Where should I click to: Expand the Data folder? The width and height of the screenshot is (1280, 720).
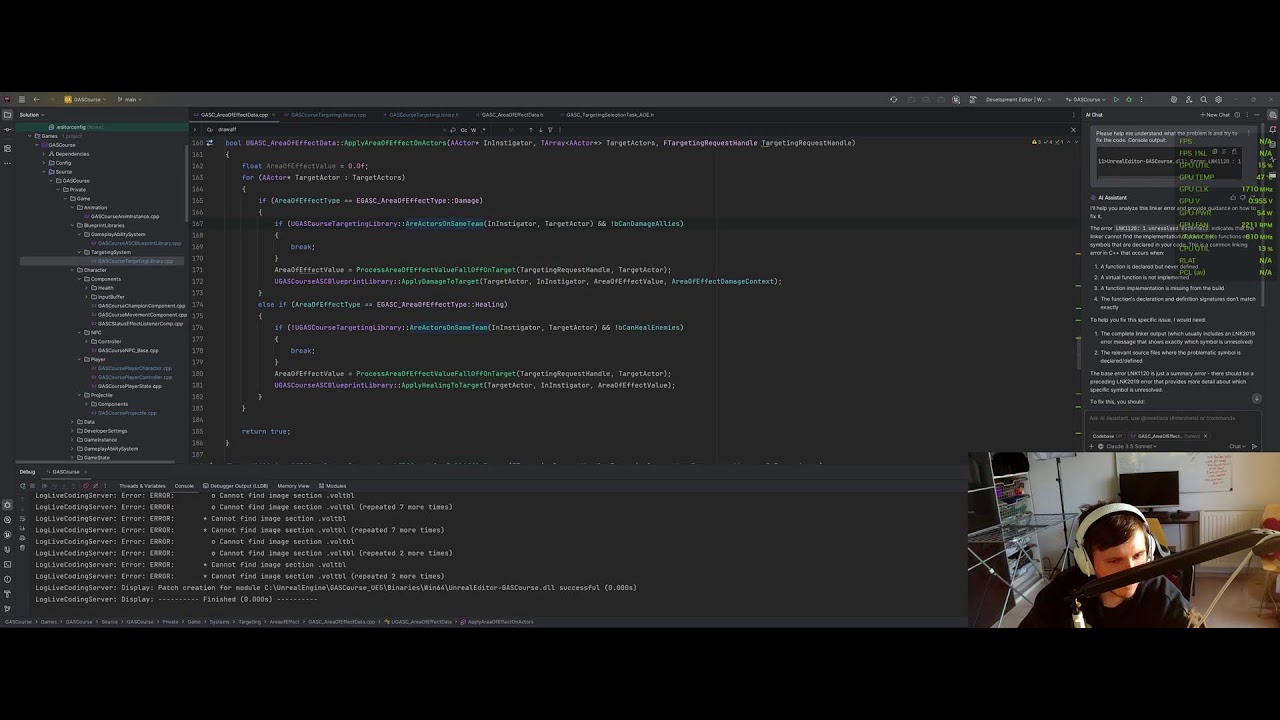[x=74, y=422]
